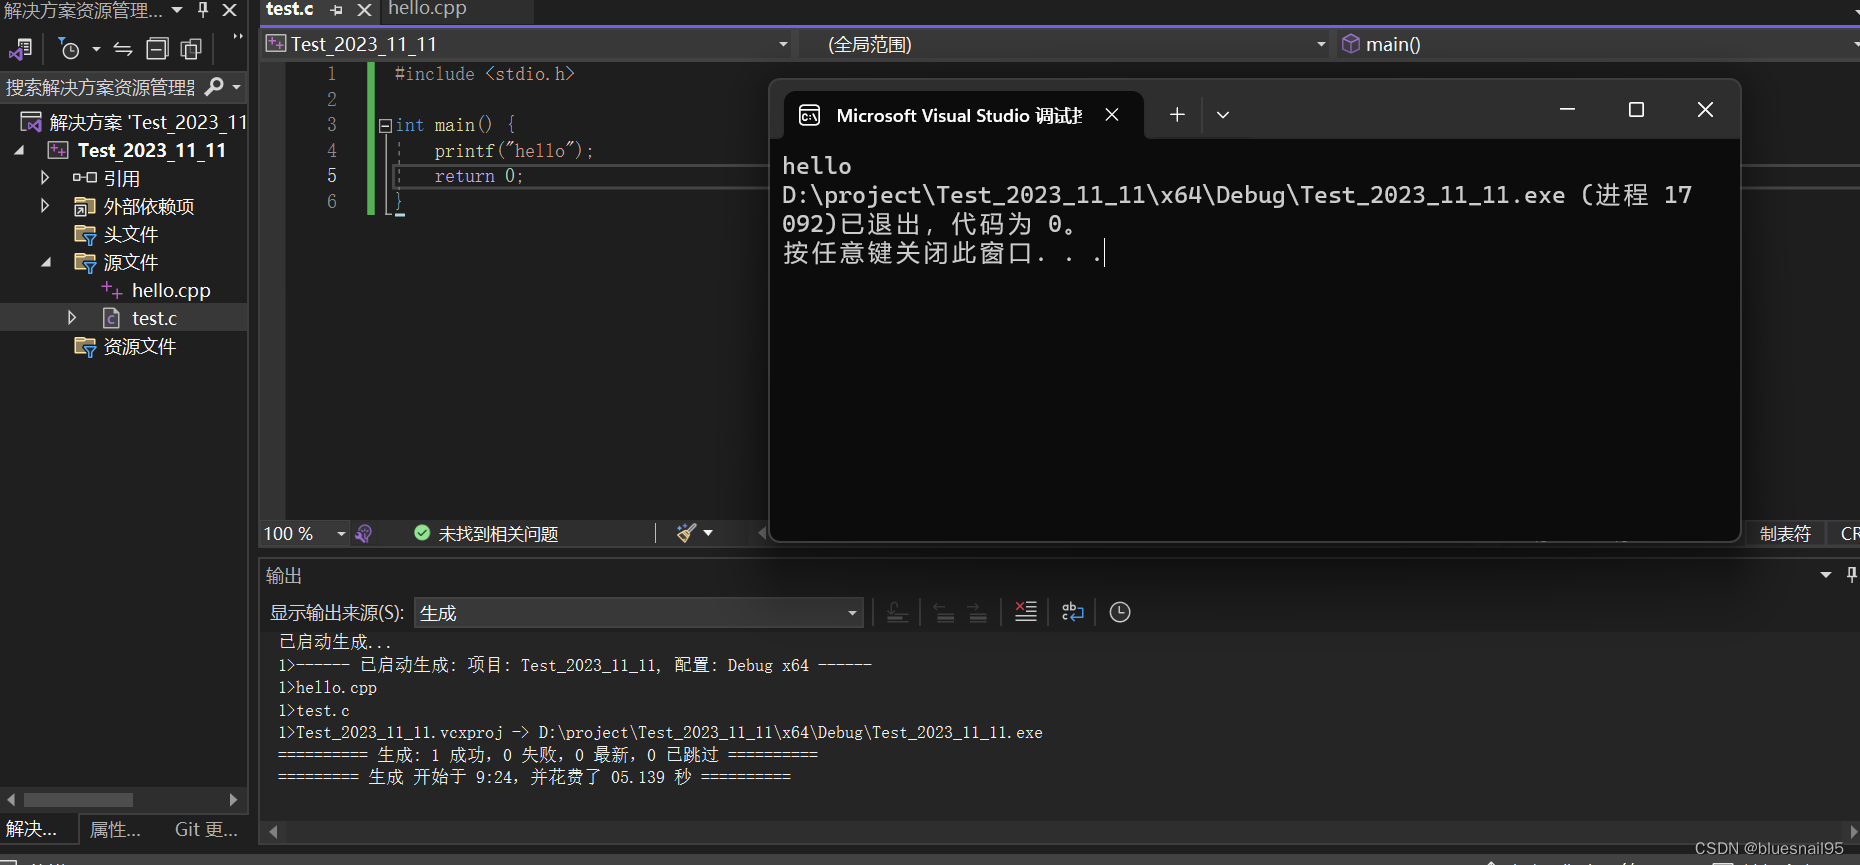1860x865 pixels.
Task: Open the 100 % zoom level dropdown
Action: (341, 534)
